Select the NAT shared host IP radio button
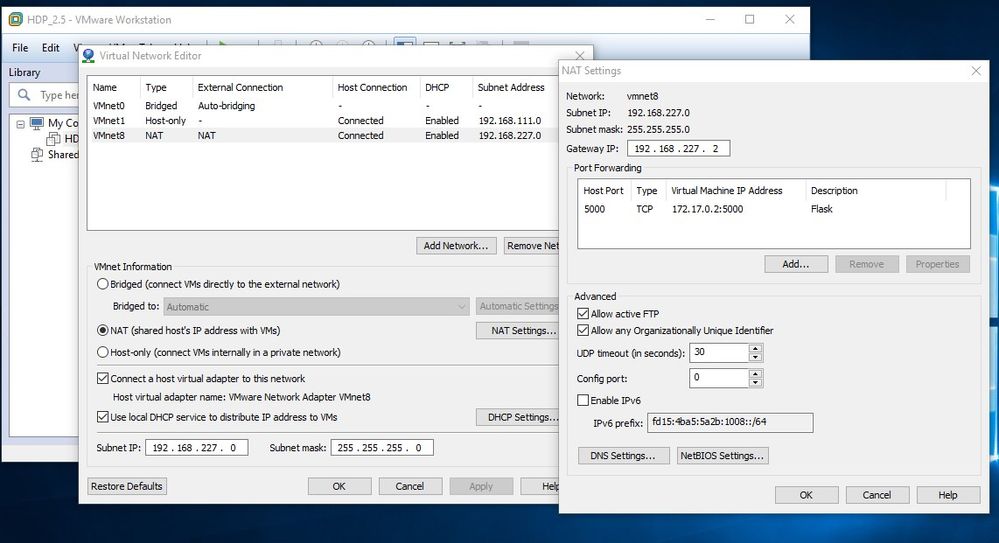999x543 pixels. pyautogui.click(x=103, y=331)
